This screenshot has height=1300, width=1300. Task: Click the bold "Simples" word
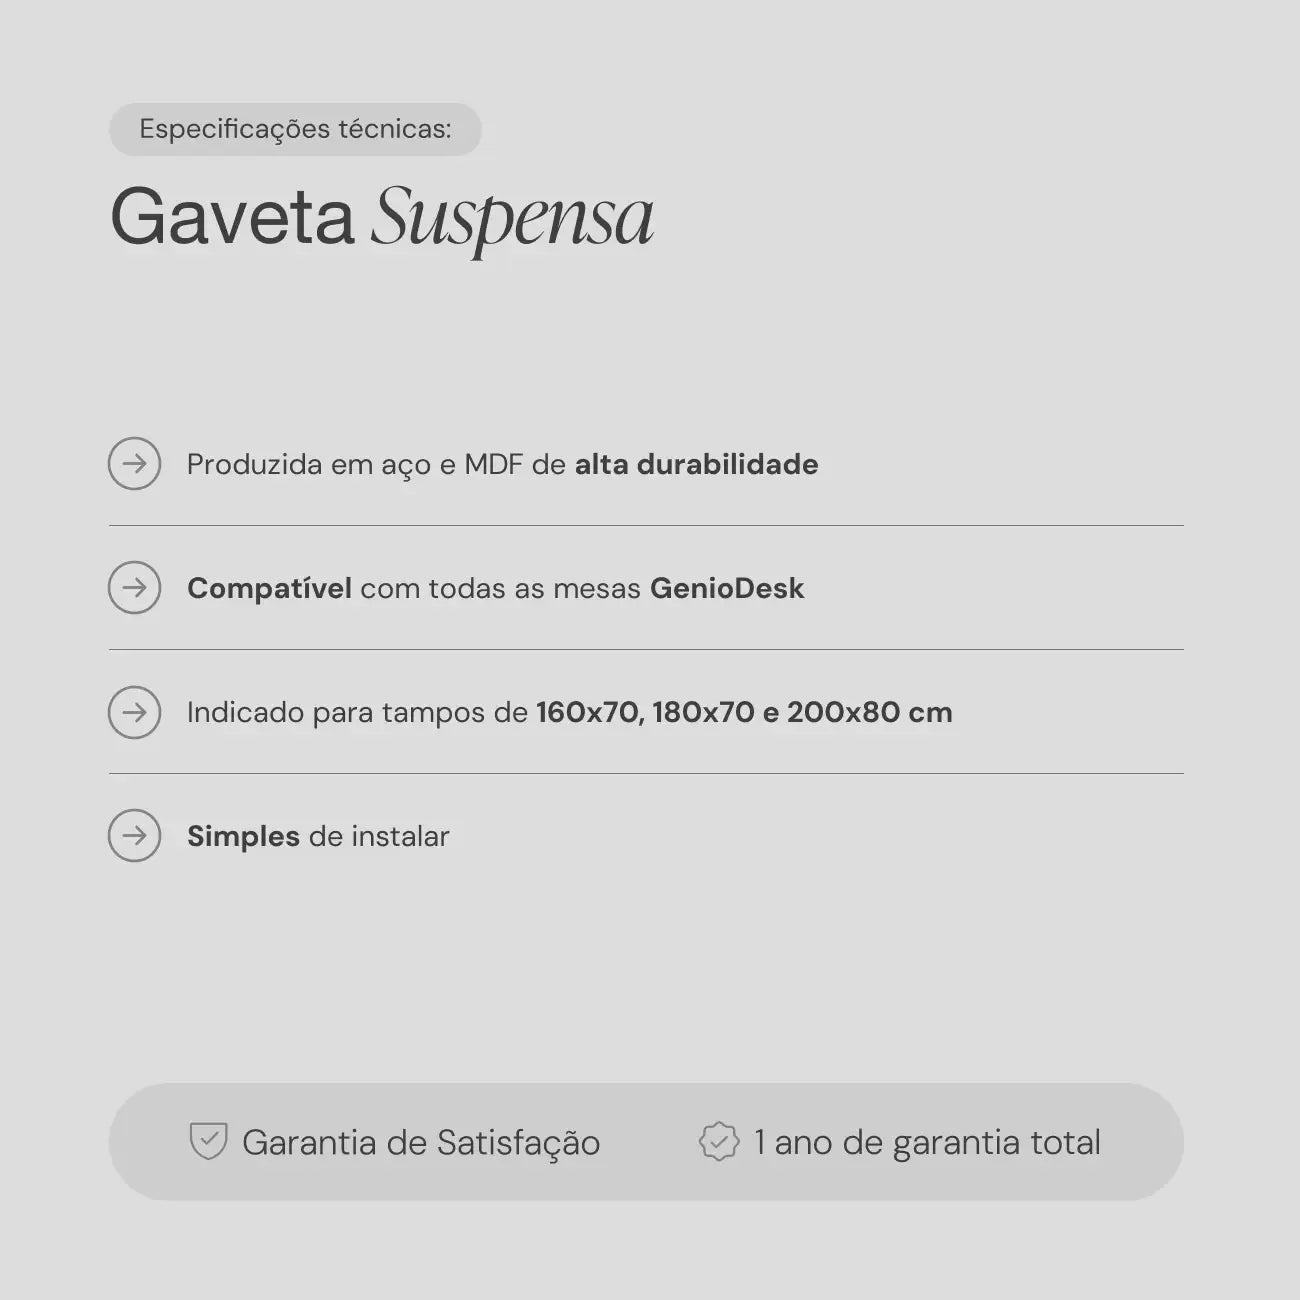pos(243,836)
